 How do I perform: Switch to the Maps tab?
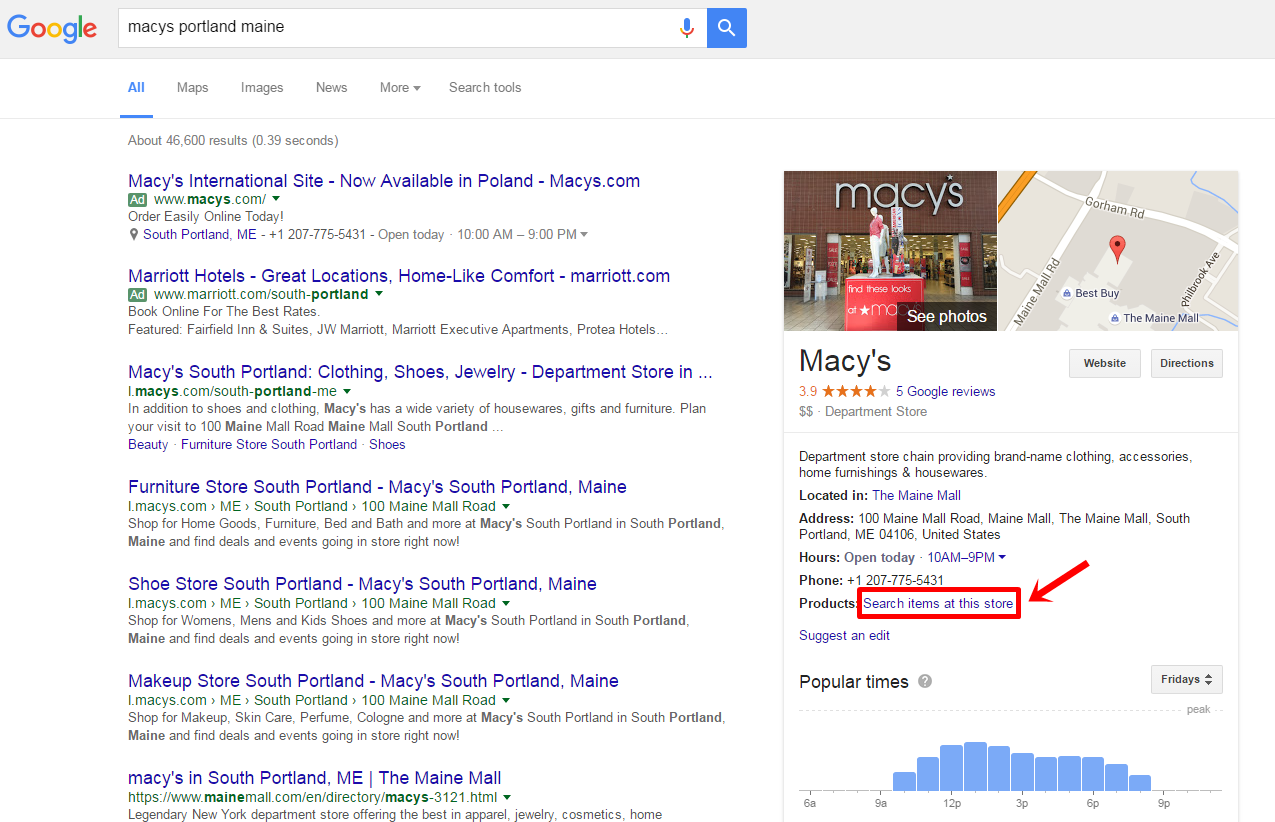click(193, 87)
